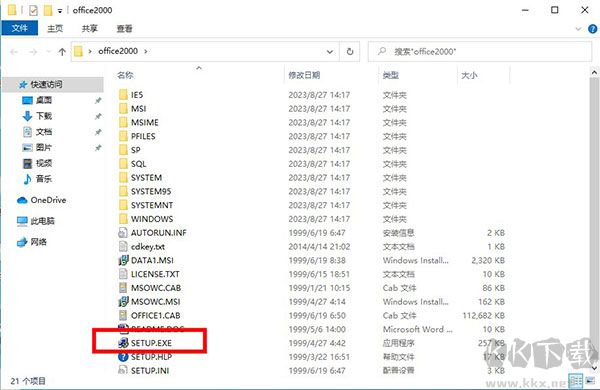Select 快速访问 in navigation pane
Image resolution: width=600 pixels, height=390 pixels.
click(x=46, y=84)
